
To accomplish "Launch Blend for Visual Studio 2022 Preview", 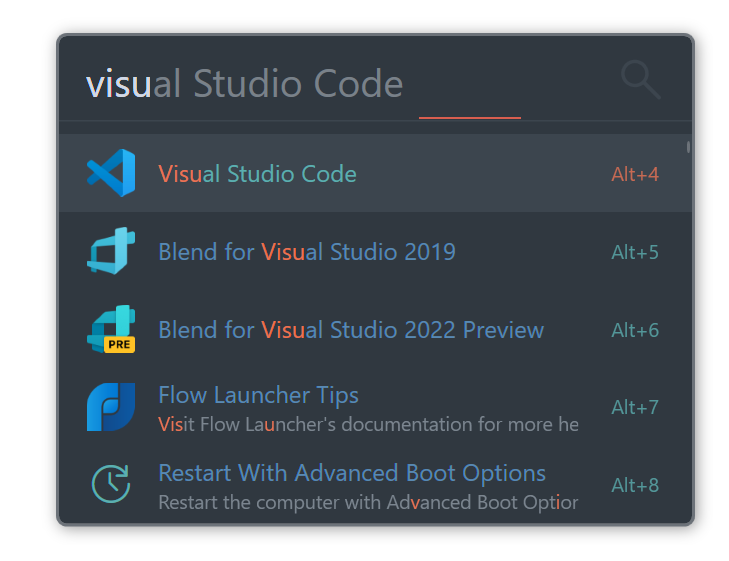I will (375, 330).
